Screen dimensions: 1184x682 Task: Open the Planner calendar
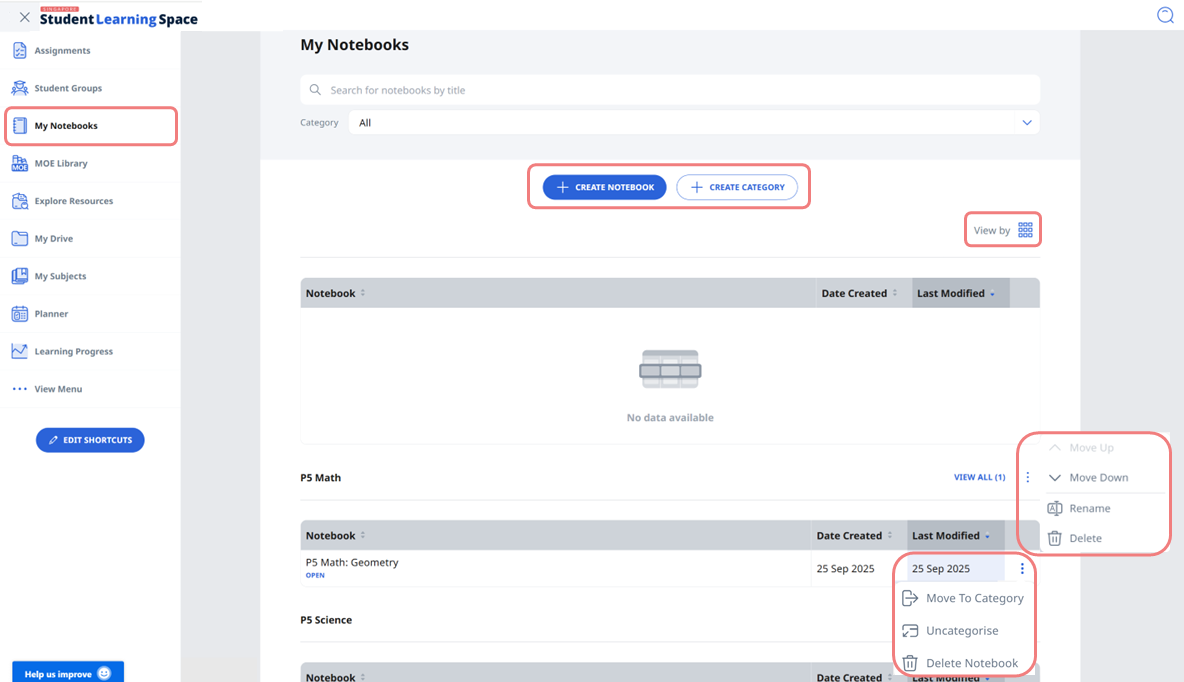click(51, 314)
